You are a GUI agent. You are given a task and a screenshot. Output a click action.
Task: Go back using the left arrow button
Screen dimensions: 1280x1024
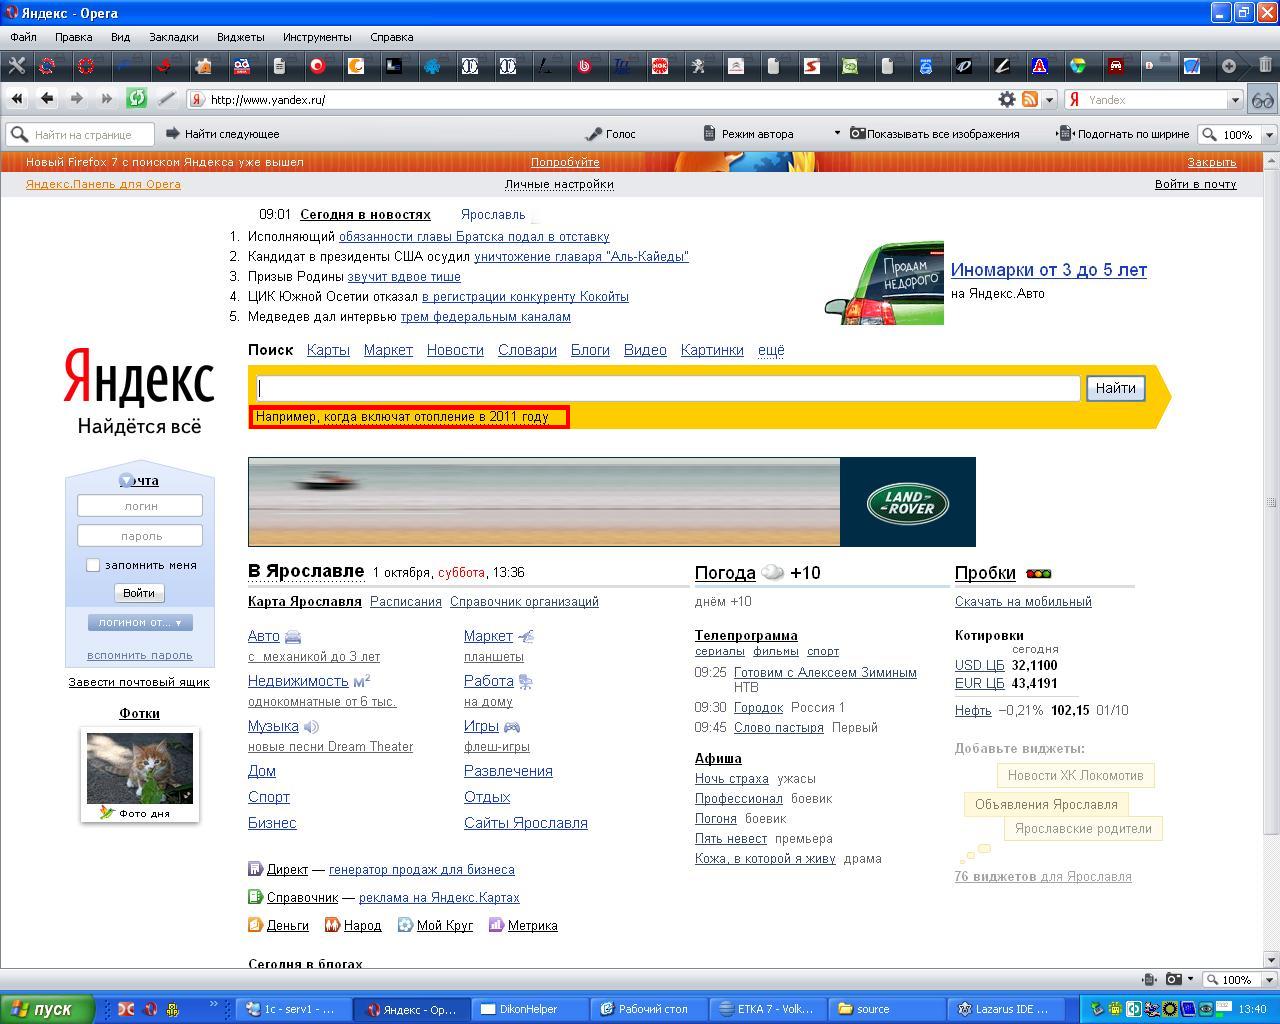click(x=46, y=99)
